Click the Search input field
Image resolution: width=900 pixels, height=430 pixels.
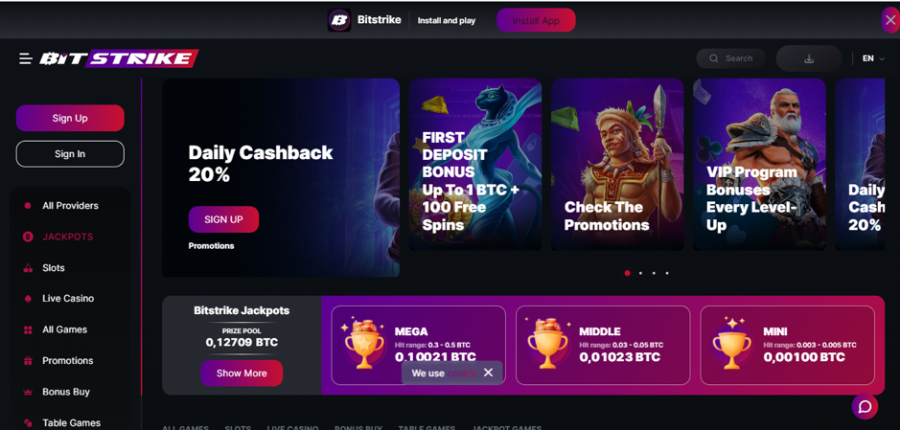731,59
